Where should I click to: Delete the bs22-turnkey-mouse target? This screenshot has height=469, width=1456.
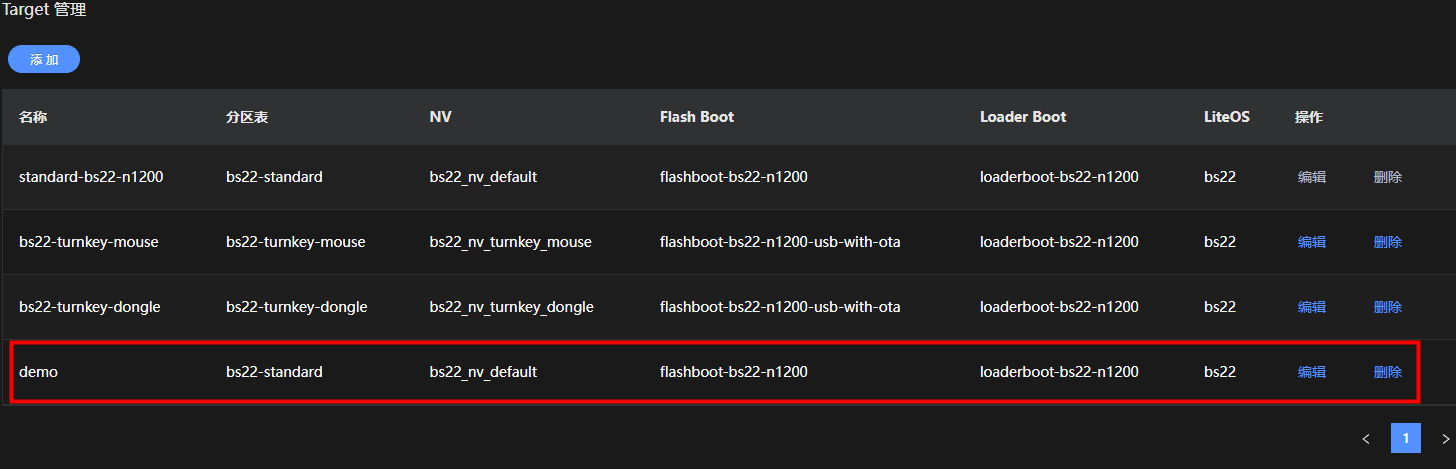pos(1387,242)
